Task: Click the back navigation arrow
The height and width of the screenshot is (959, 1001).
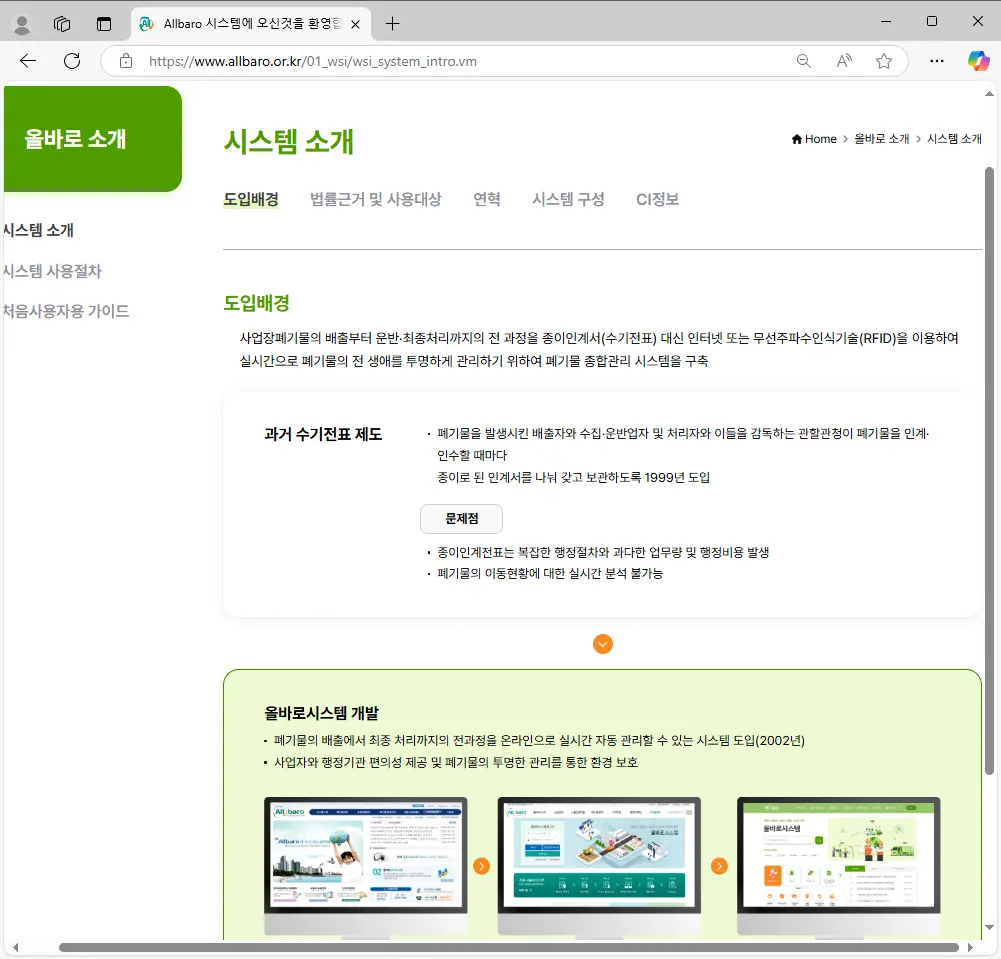Action: pyautogui.click(x=27, y=61)
